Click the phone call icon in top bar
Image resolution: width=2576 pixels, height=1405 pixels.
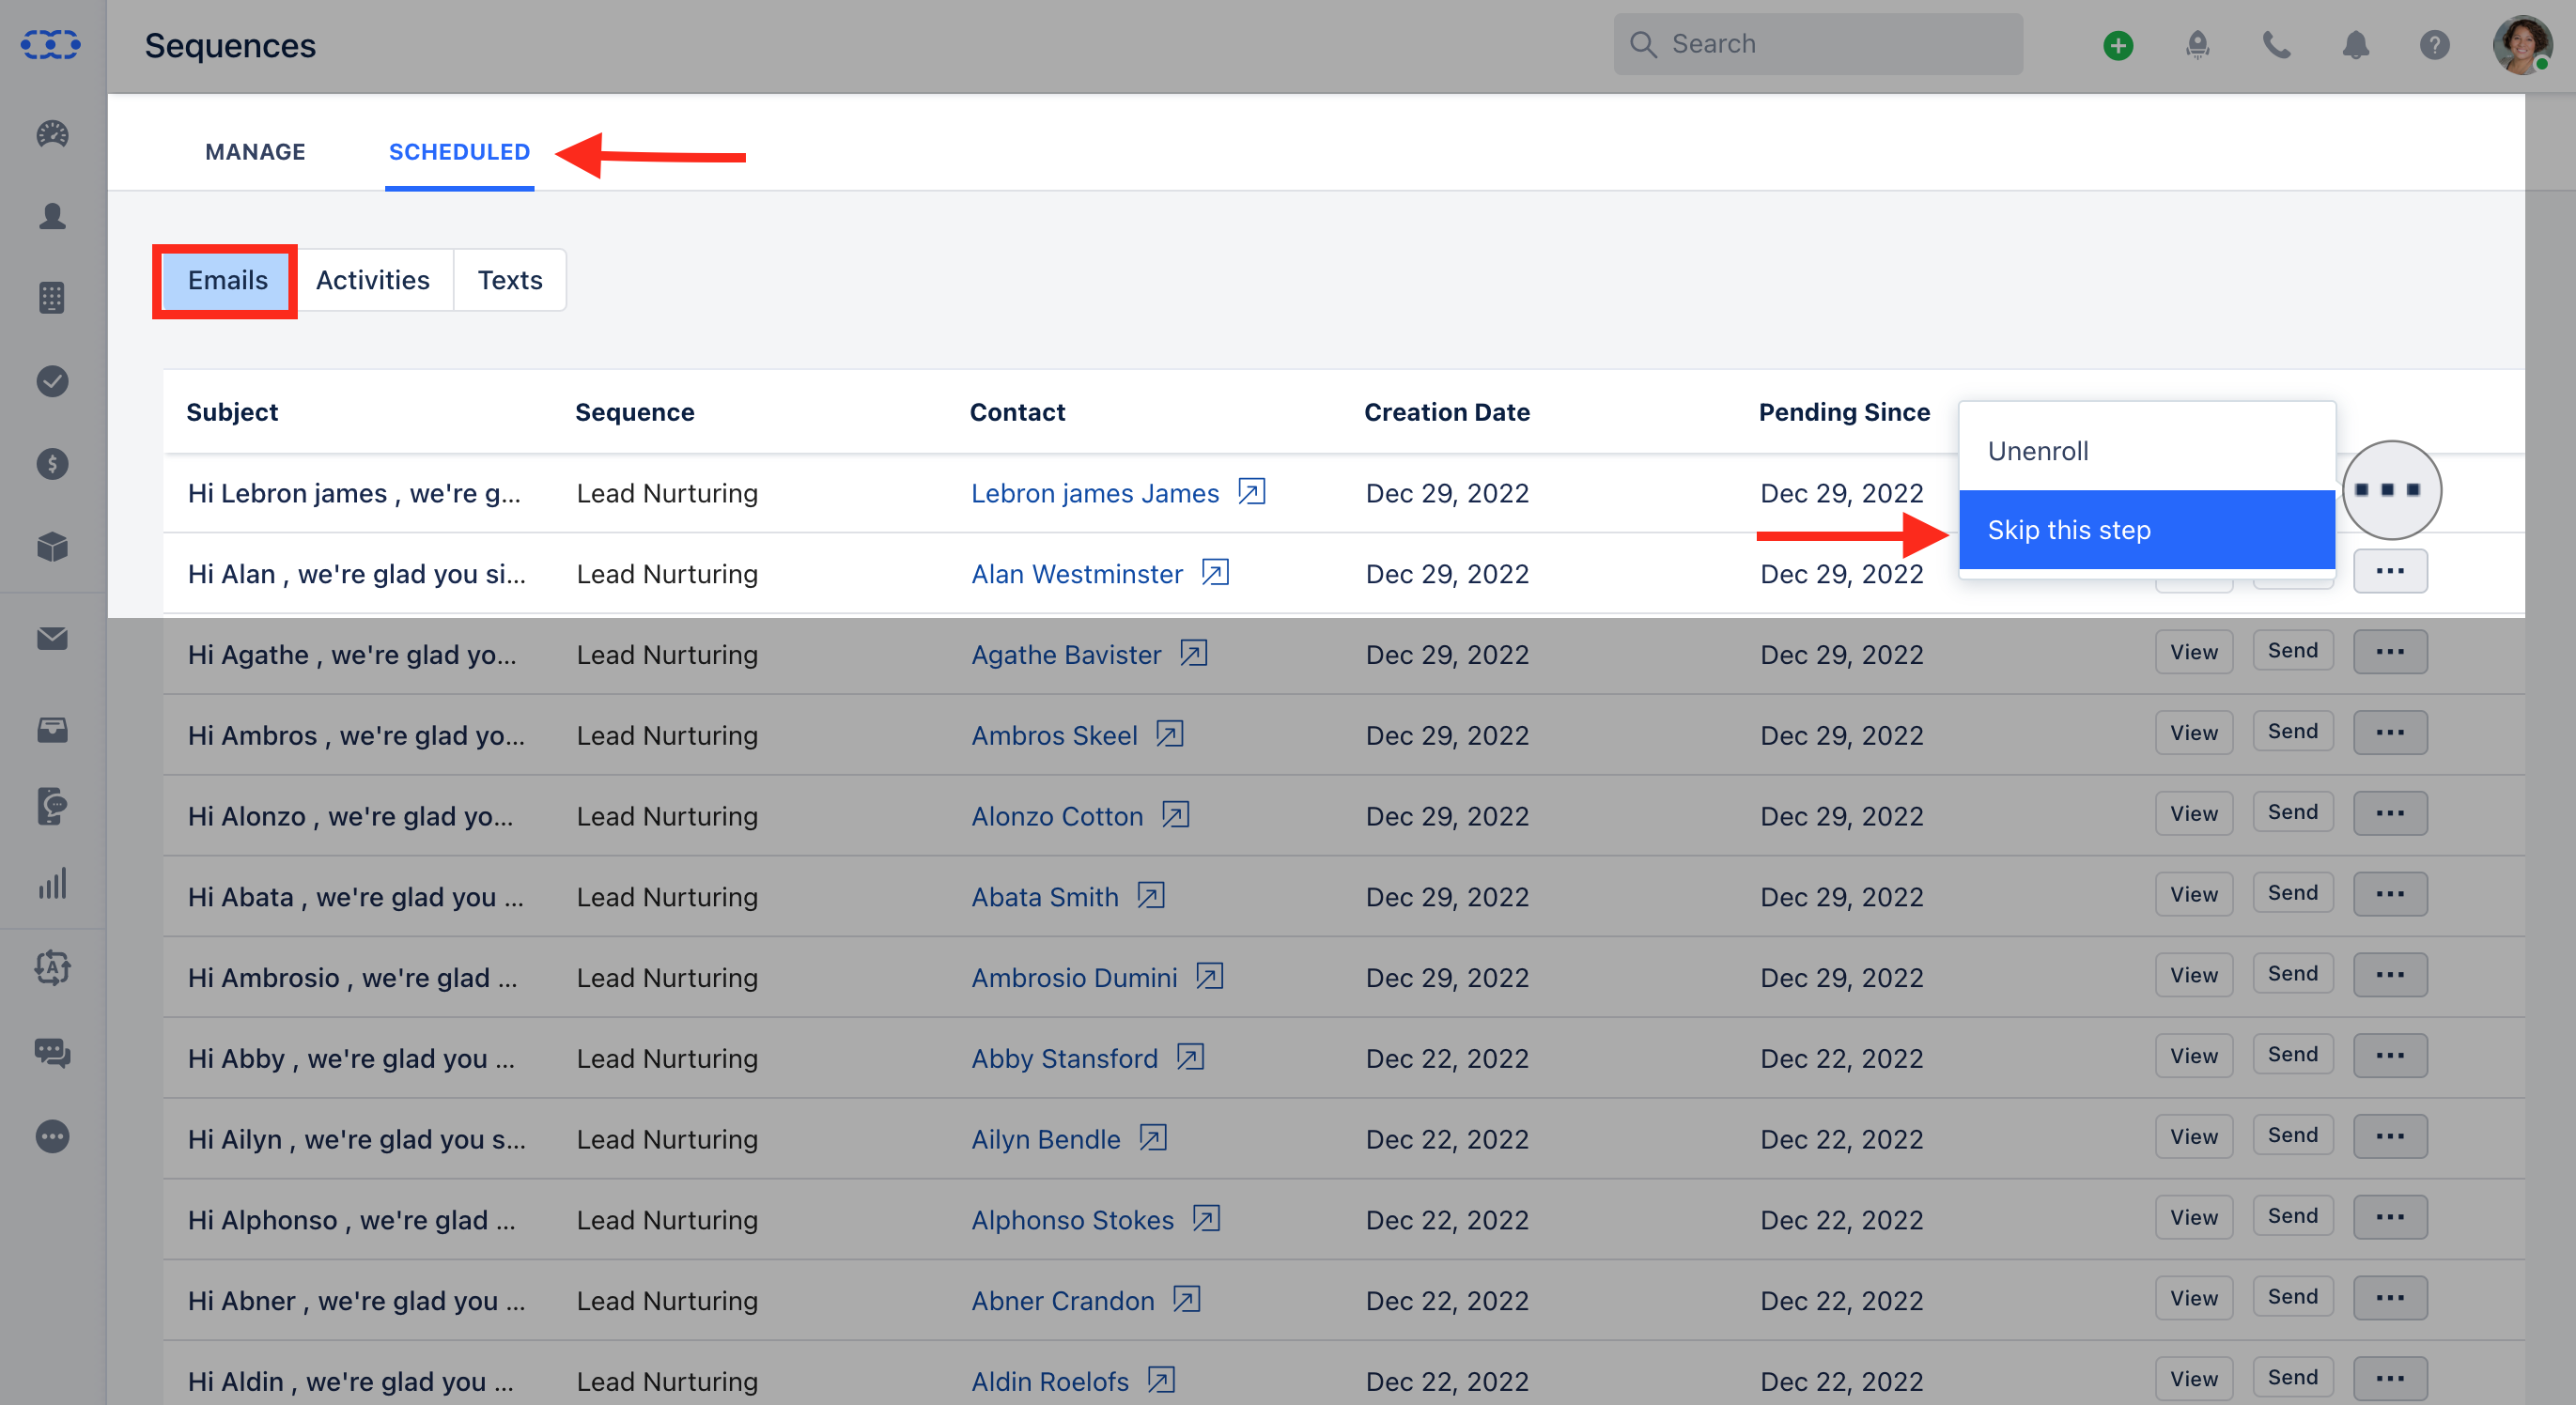[x=2277, y=45]
